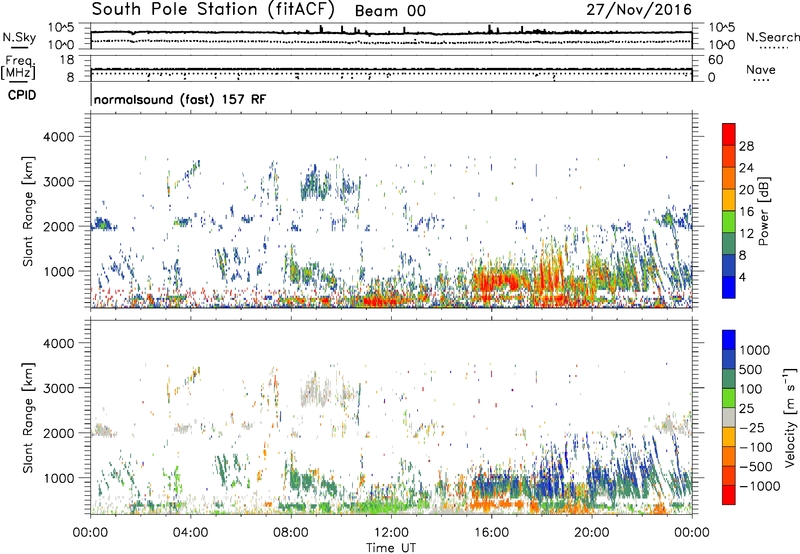The width and height of the screenshot is (800, 554).
Task: Click the '08:00' time axis tick
Action: click(291, 533)
